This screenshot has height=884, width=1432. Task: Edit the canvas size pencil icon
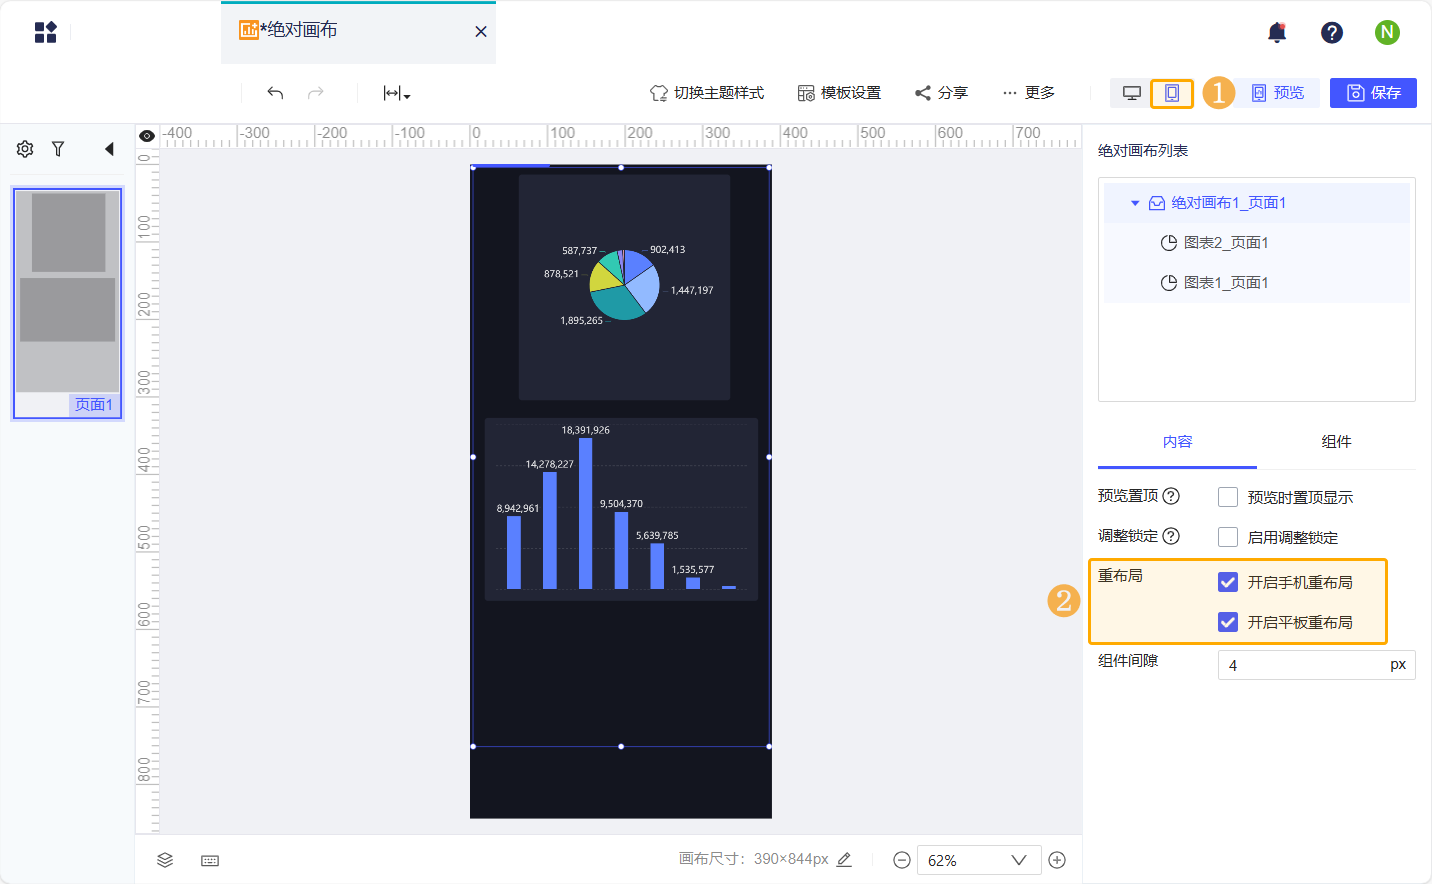[844, 859]
